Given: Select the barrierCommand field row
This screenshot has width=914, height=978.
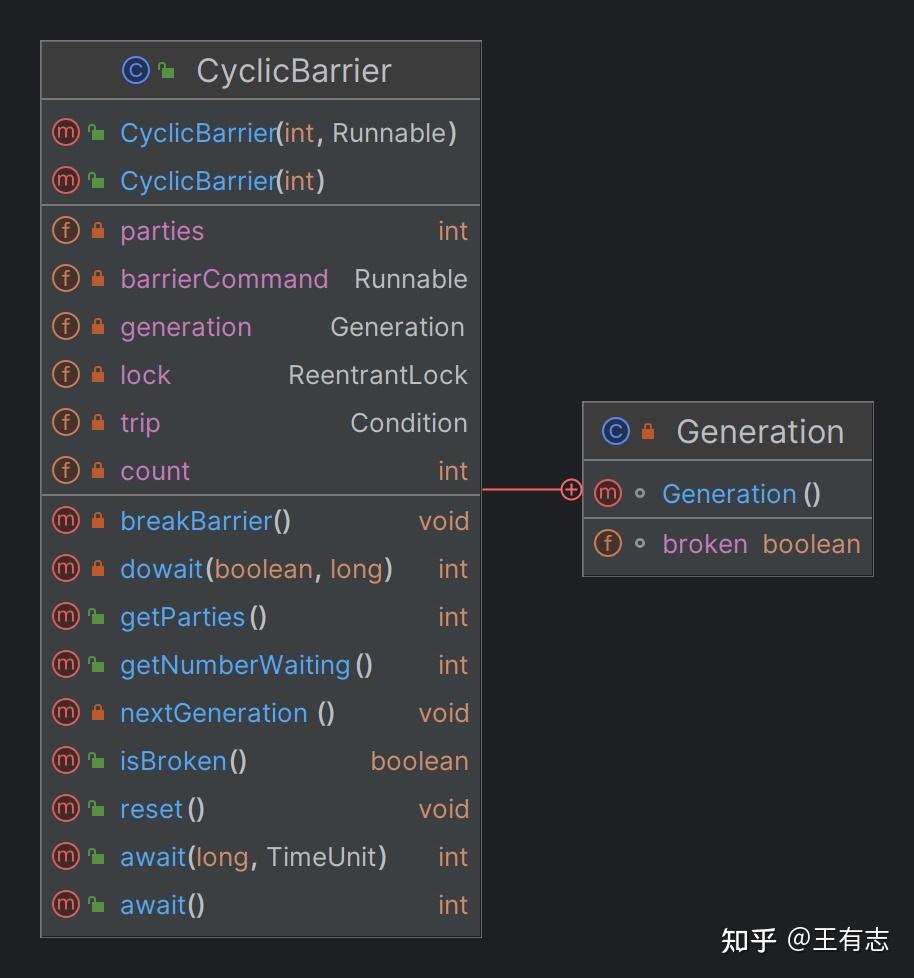Looking at the screenshot, I should [x=261, y=279].
